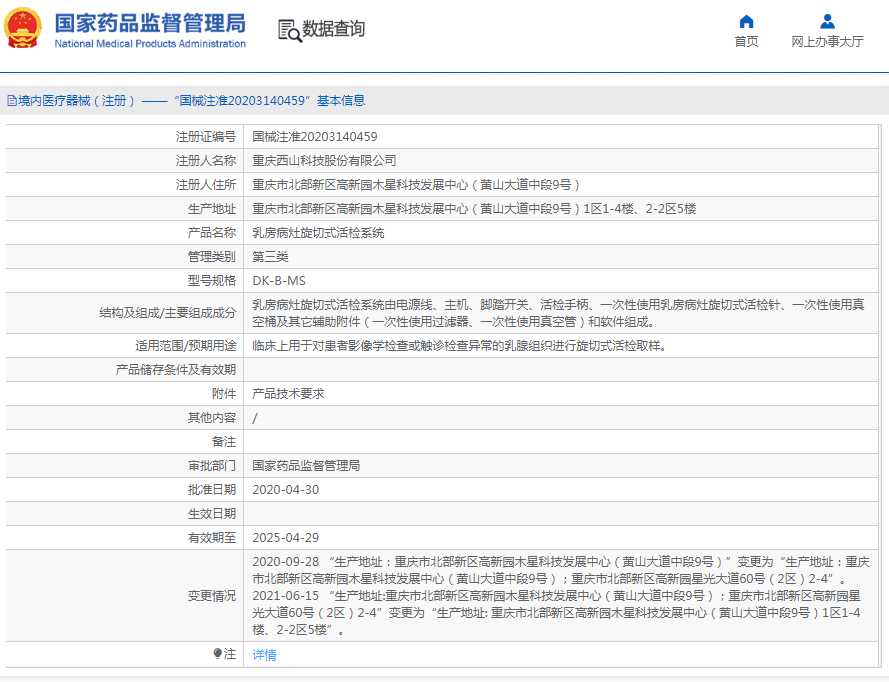889x682 pixels.
Task: Open 网上办事大厅 user icon
Action: tap(827, 22)
